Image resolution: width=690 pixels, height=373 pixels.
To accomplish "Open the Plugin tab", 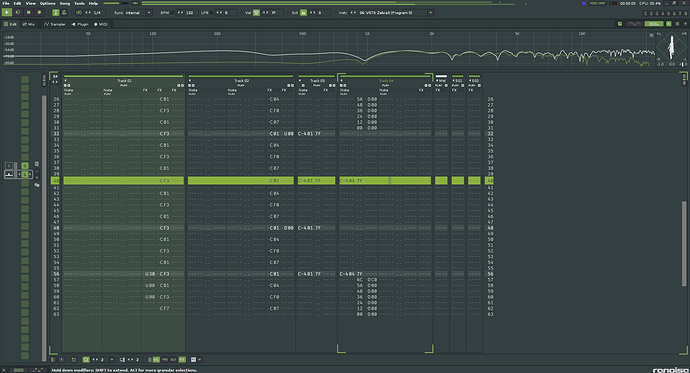I will (80, 24).
